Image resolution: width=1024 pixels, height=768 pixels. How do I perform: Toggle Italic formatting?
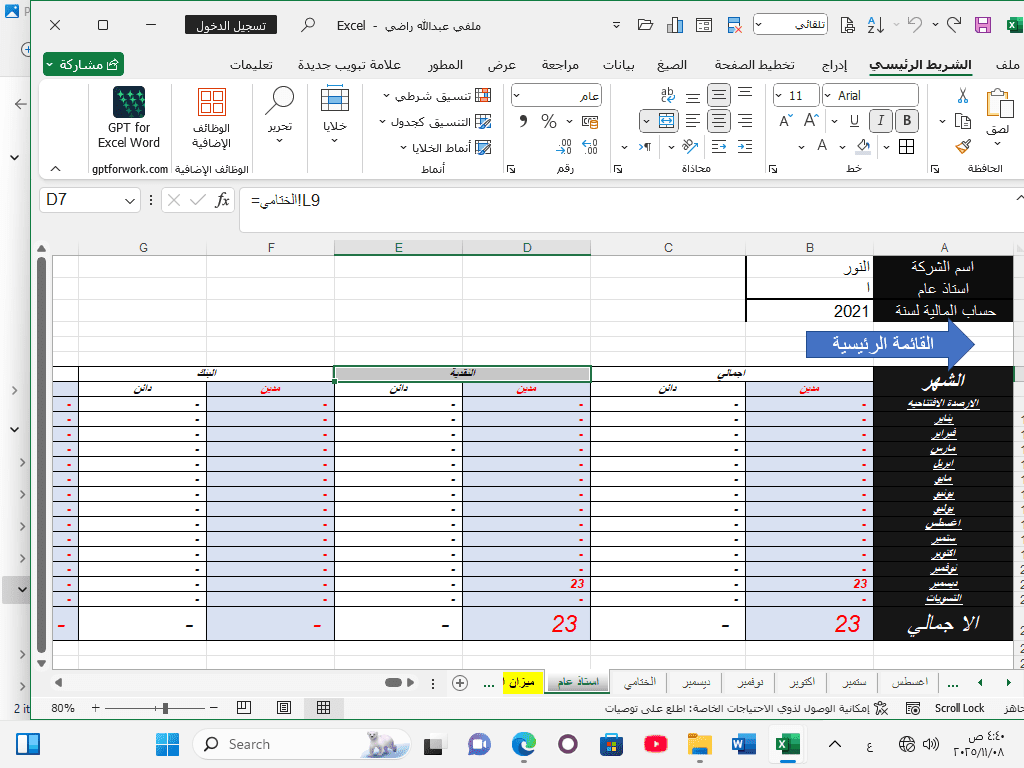[880, 121]
